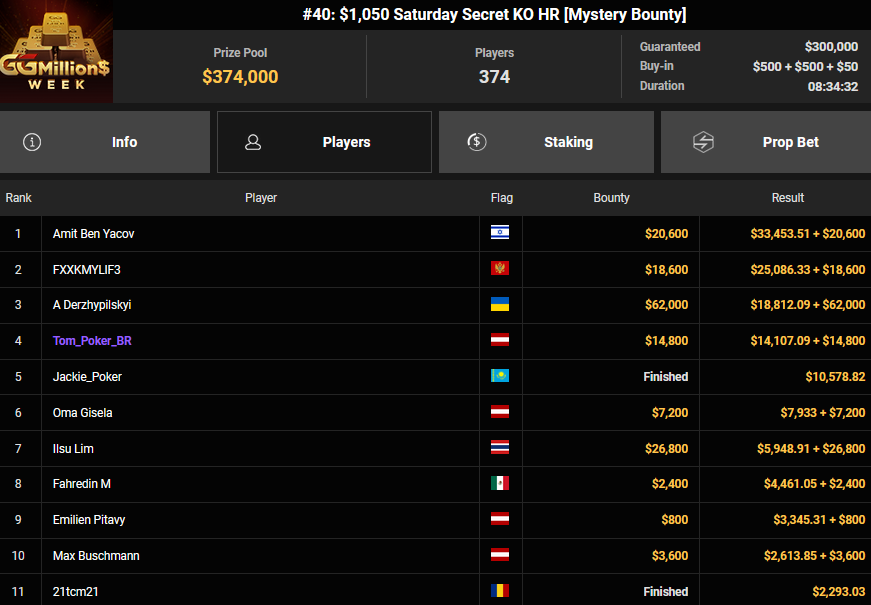The image size is (871, 605).
Task: Click the info circle icon on Info tab
Action: 32,142
